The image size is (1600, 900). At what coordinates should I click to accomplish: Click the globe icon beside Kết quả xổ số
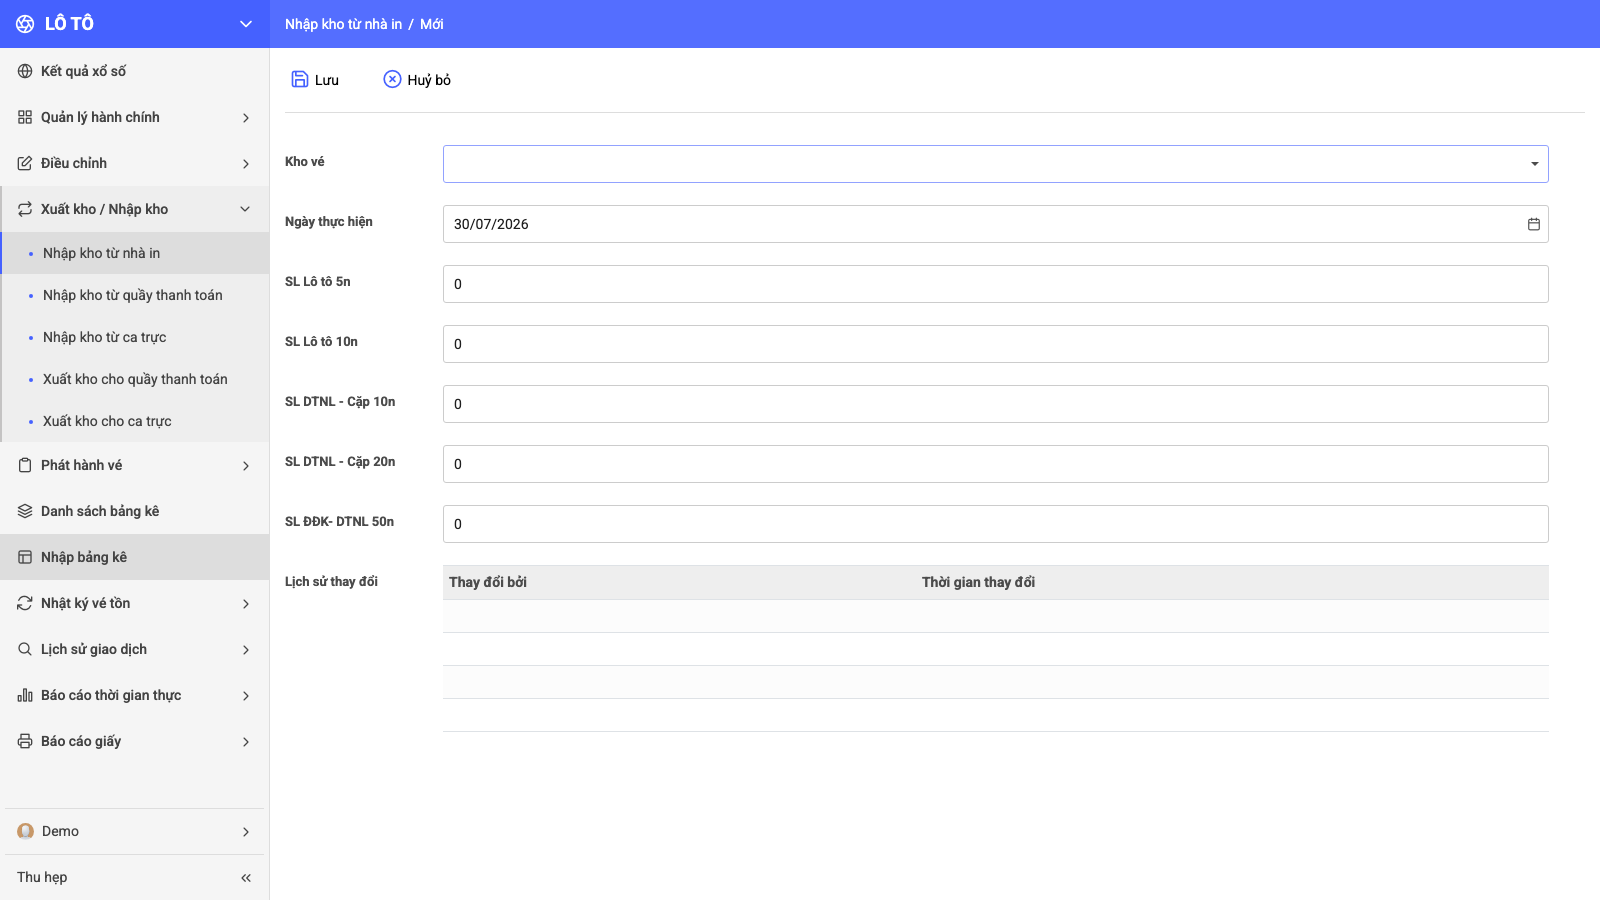click(x=25, y=71)
